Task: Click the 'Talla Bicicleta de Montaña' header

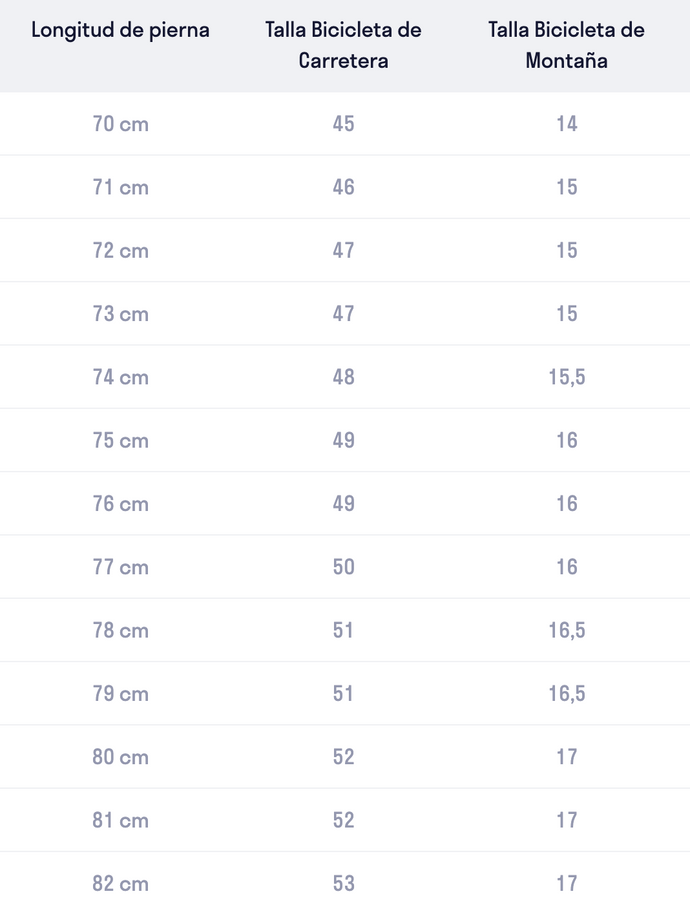Action: click(566, 45)
